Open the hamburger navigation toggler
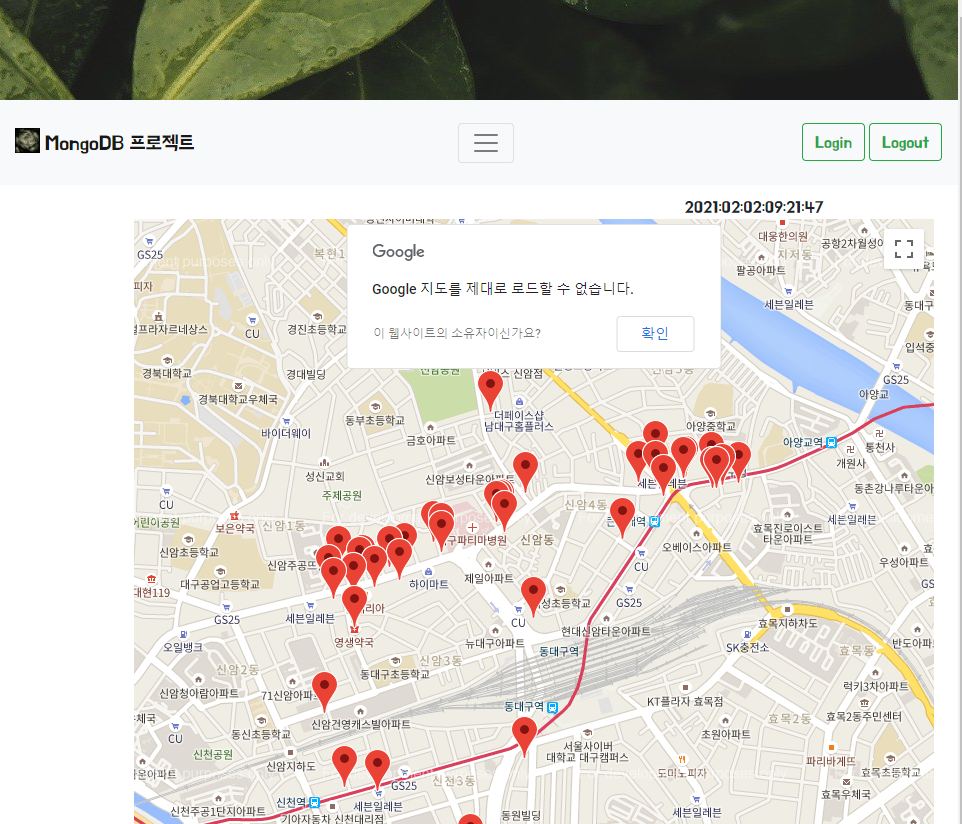 tap(485, 143)
